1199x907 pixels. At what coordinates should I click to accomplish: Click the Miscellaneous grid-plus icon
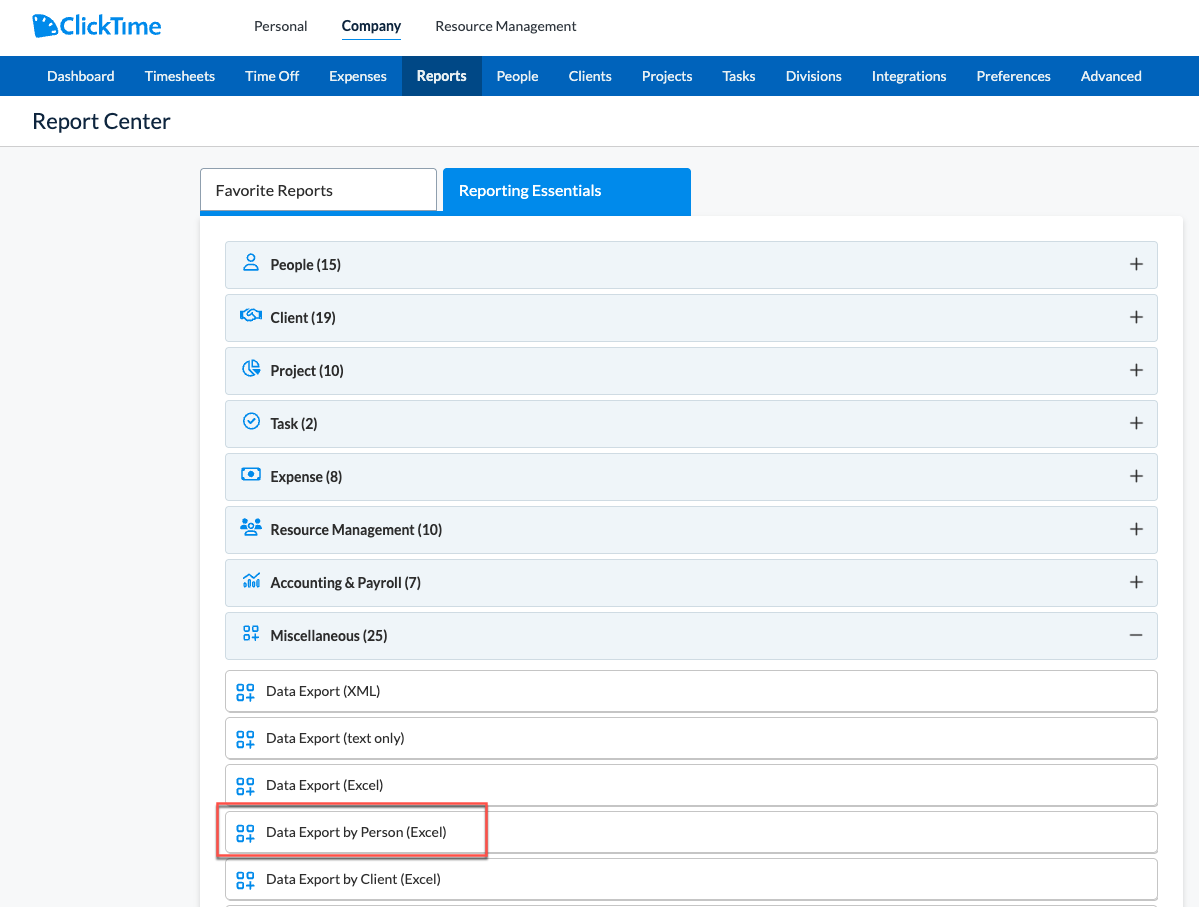(251, 633)
